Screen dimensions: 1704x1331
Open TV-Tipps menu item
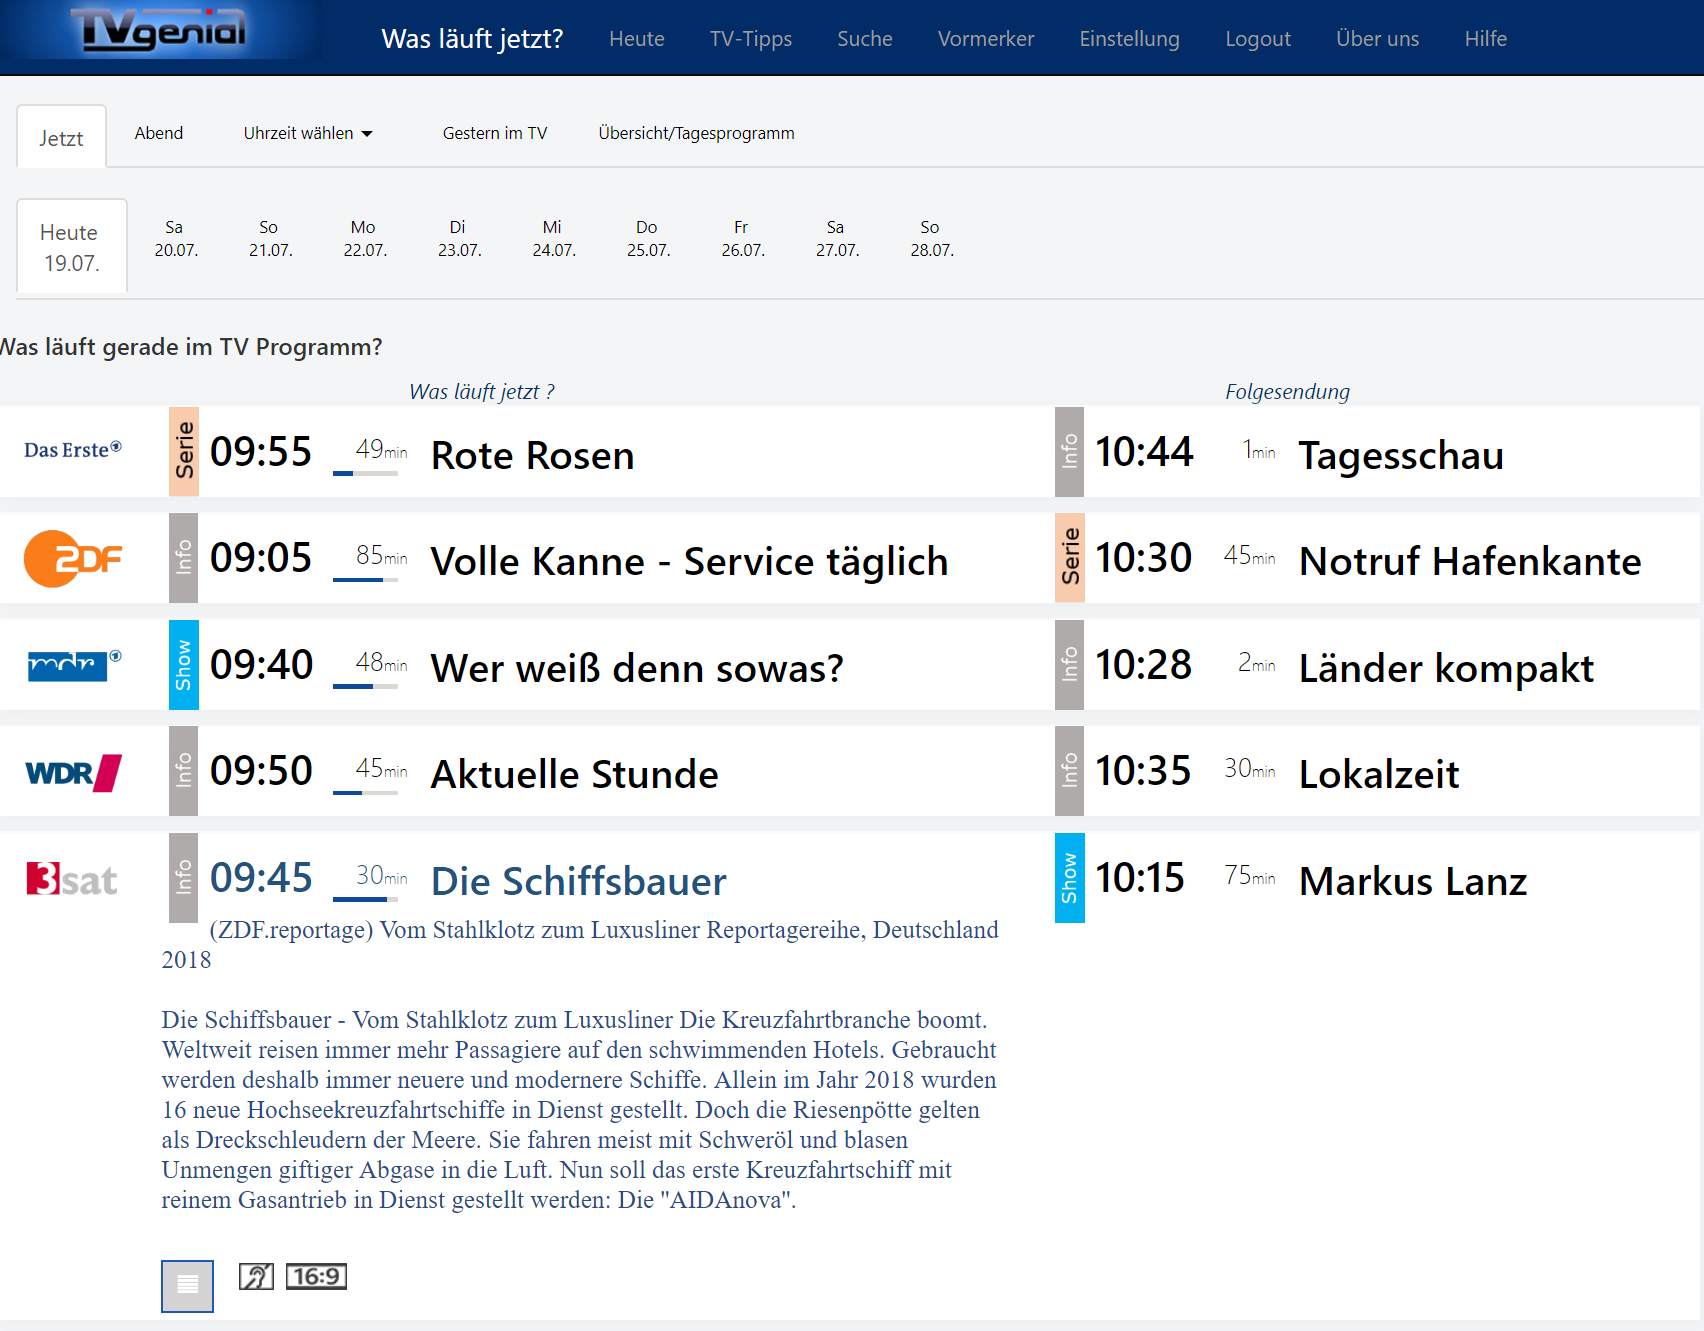(751, 39)
